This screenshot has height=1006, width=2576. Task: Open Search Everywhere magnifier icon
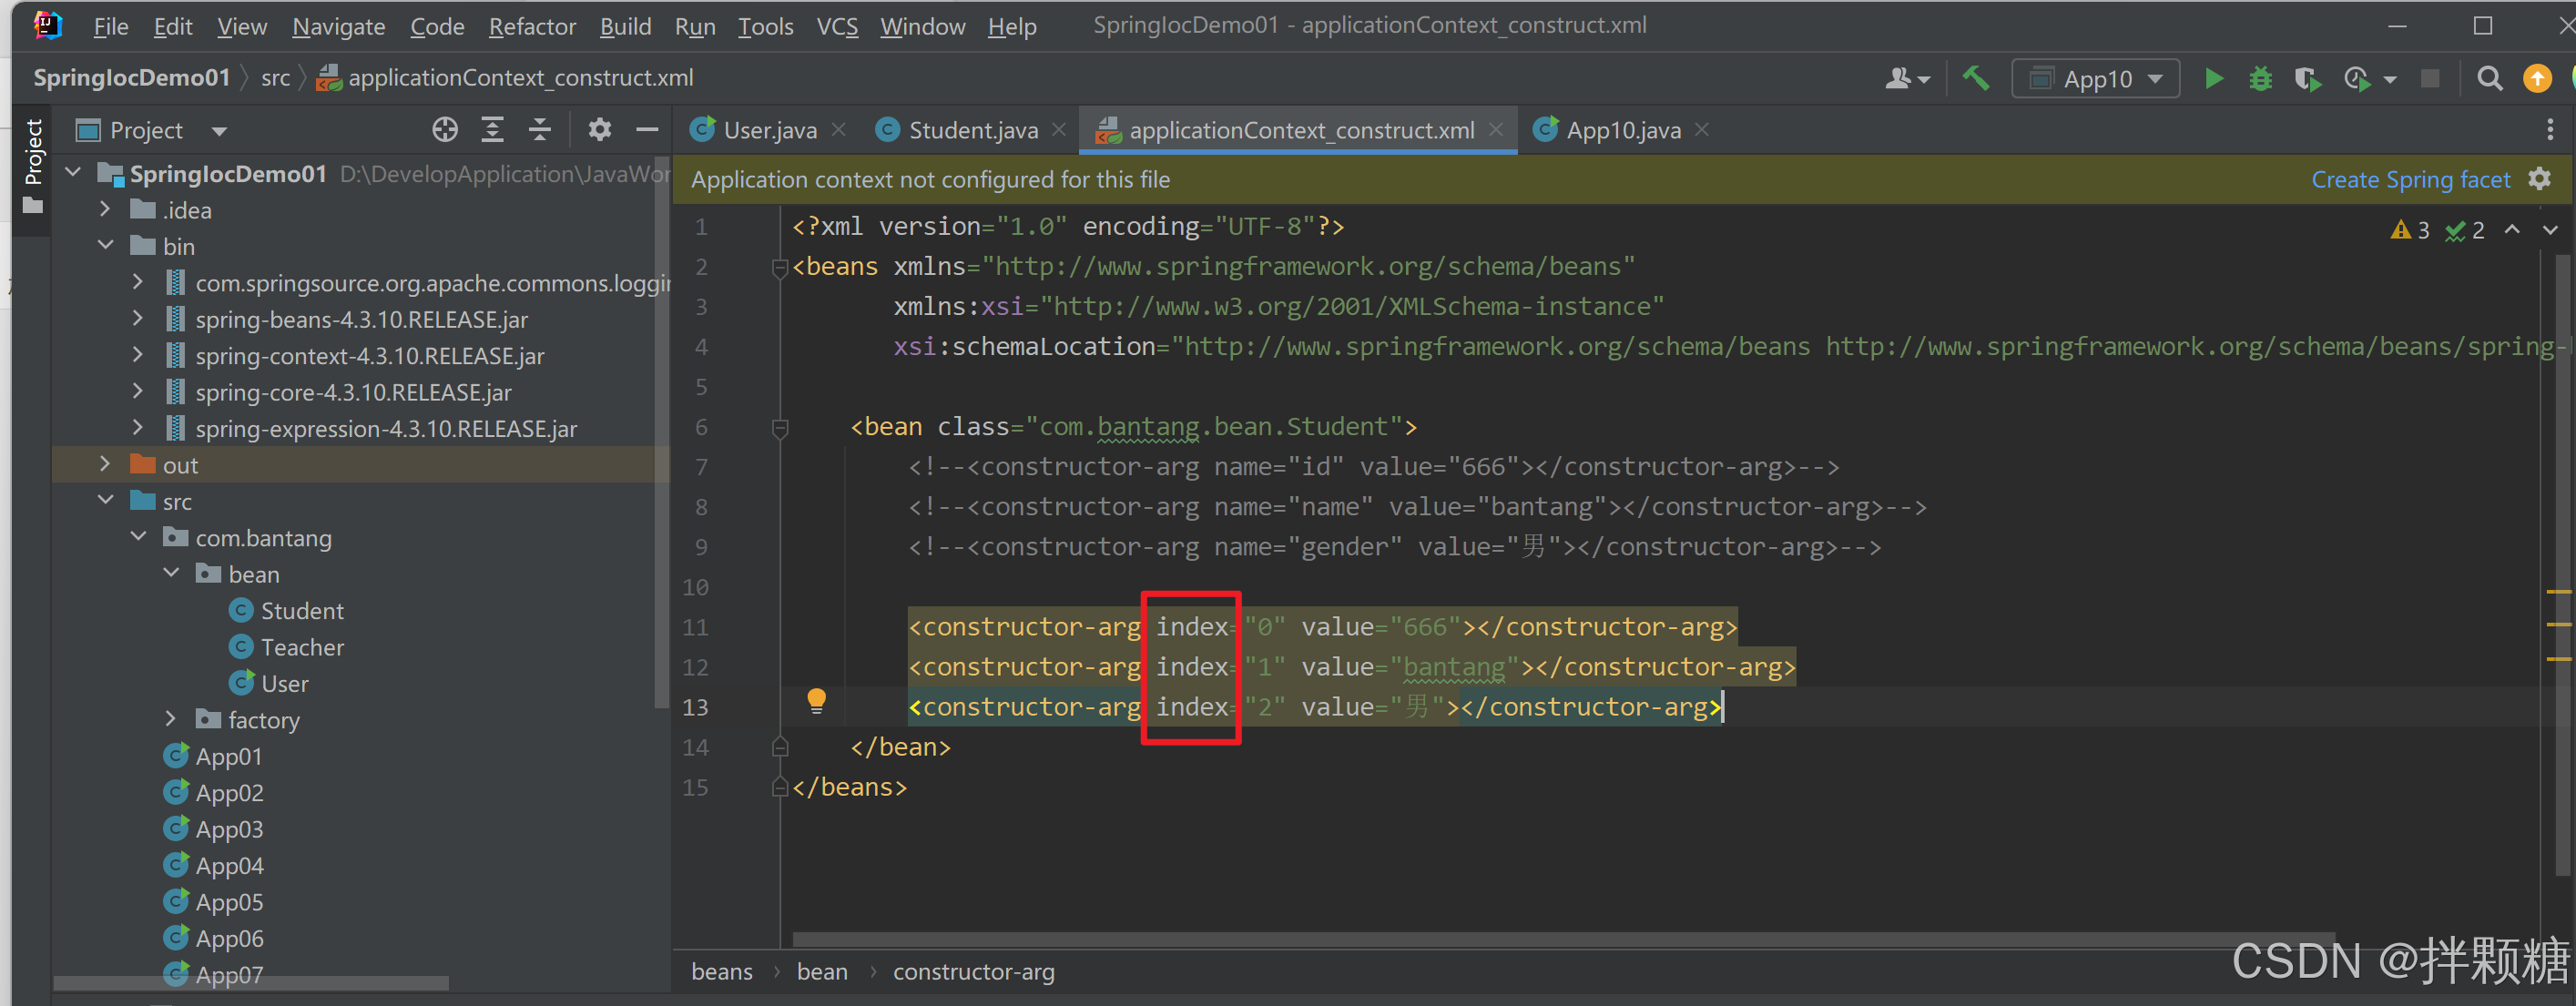click(2489, 78)
